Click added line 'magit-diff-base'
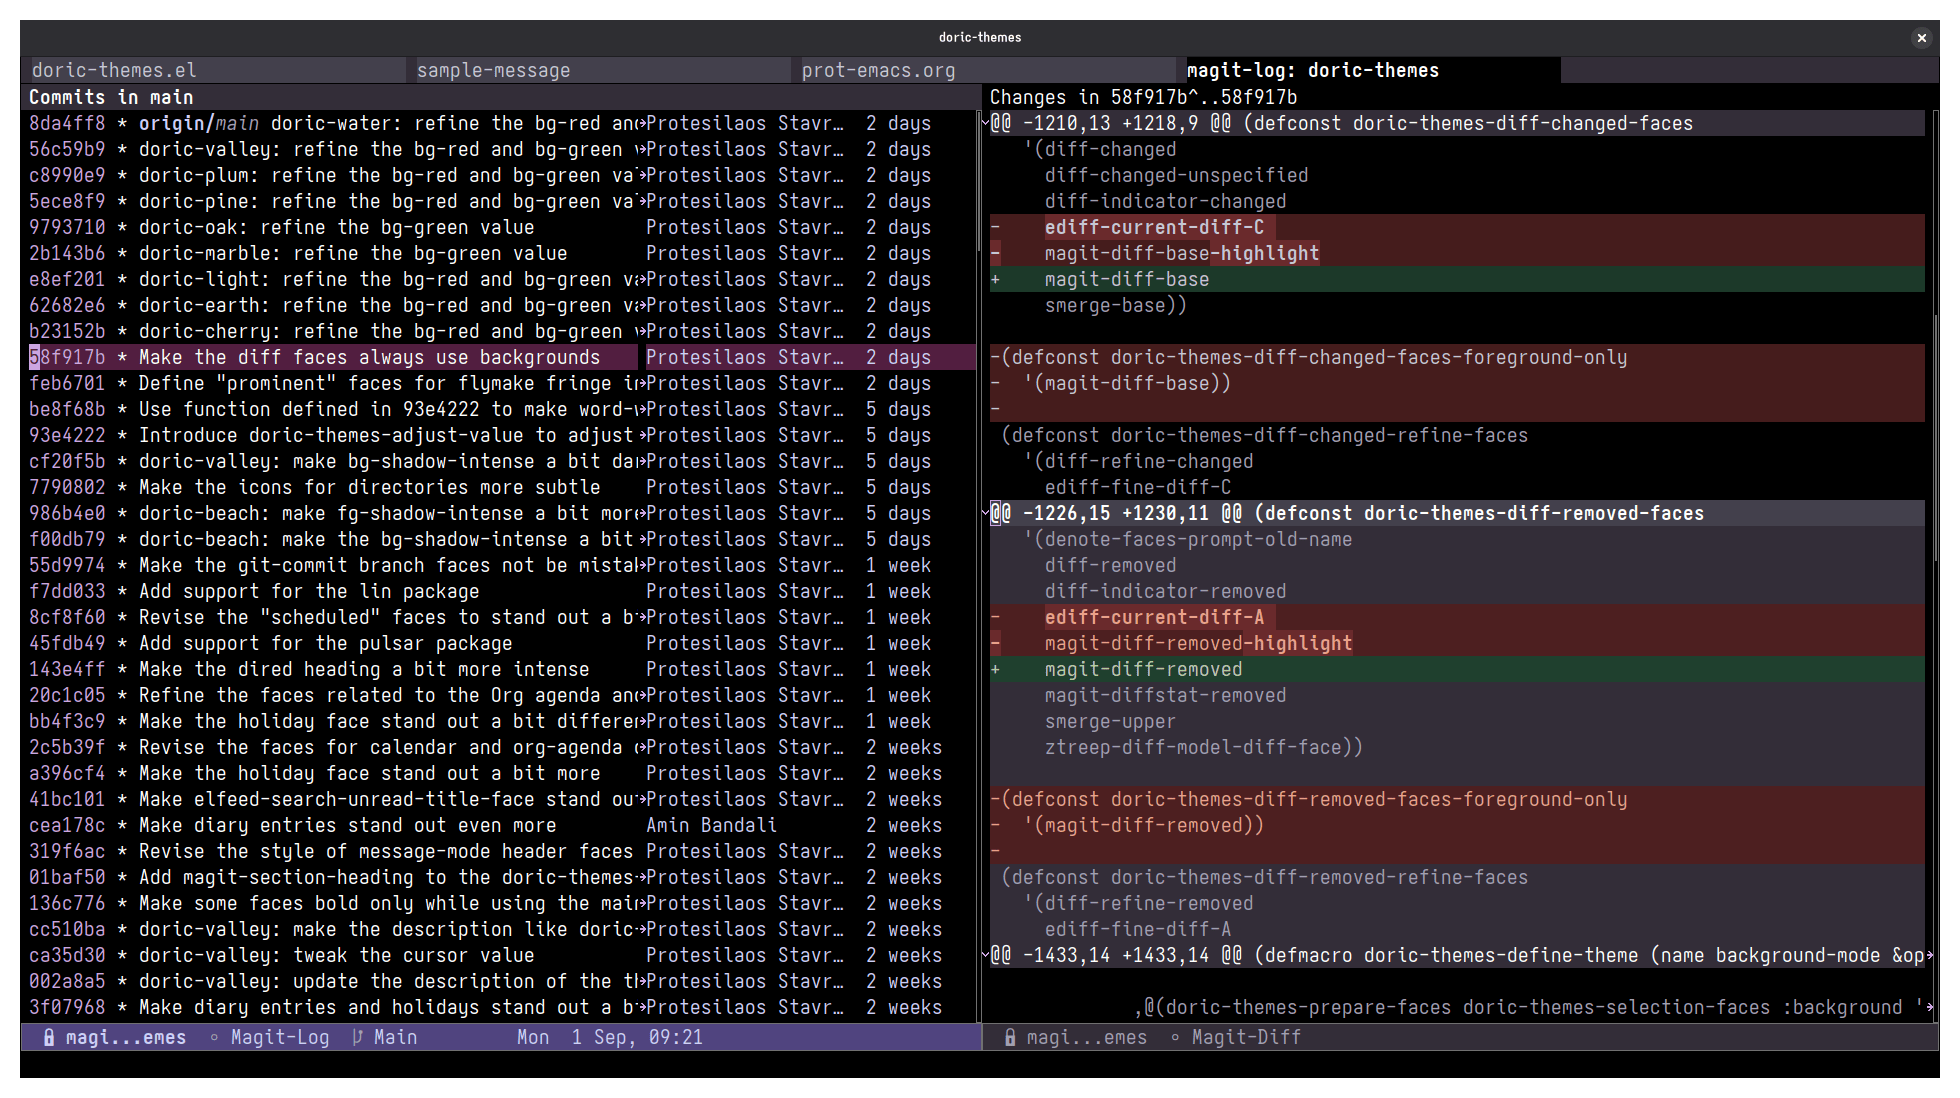This screenshot has width=1960, height=1098. click(1127, 280)
